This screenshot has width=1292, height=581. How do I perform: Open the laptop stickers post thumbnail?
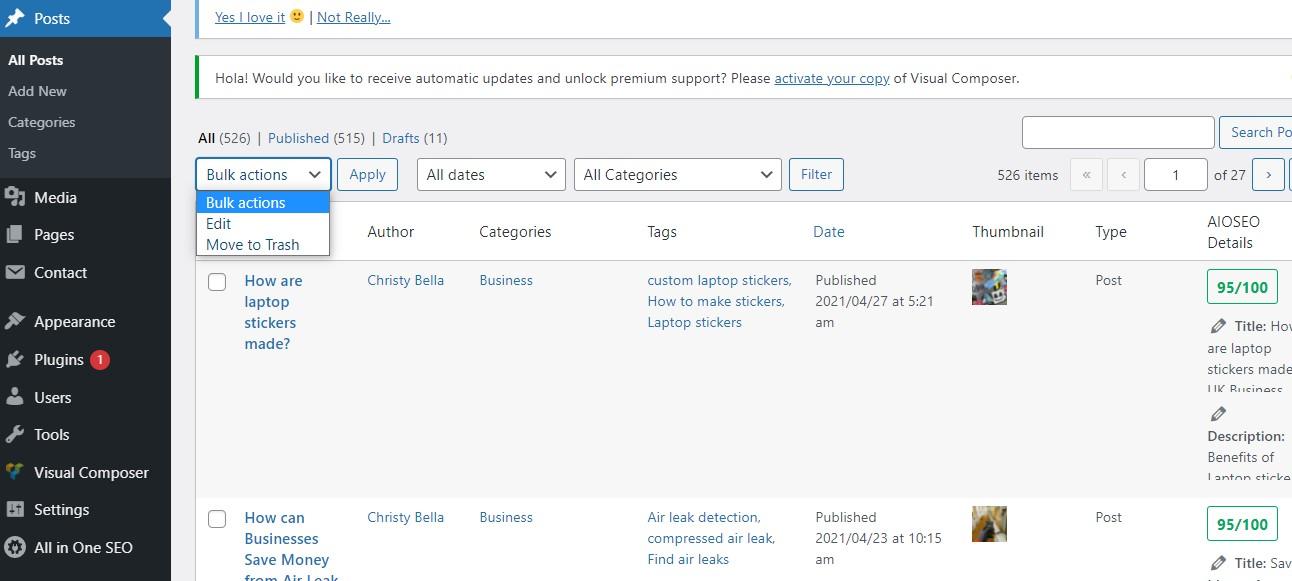[x=989, y=288]
